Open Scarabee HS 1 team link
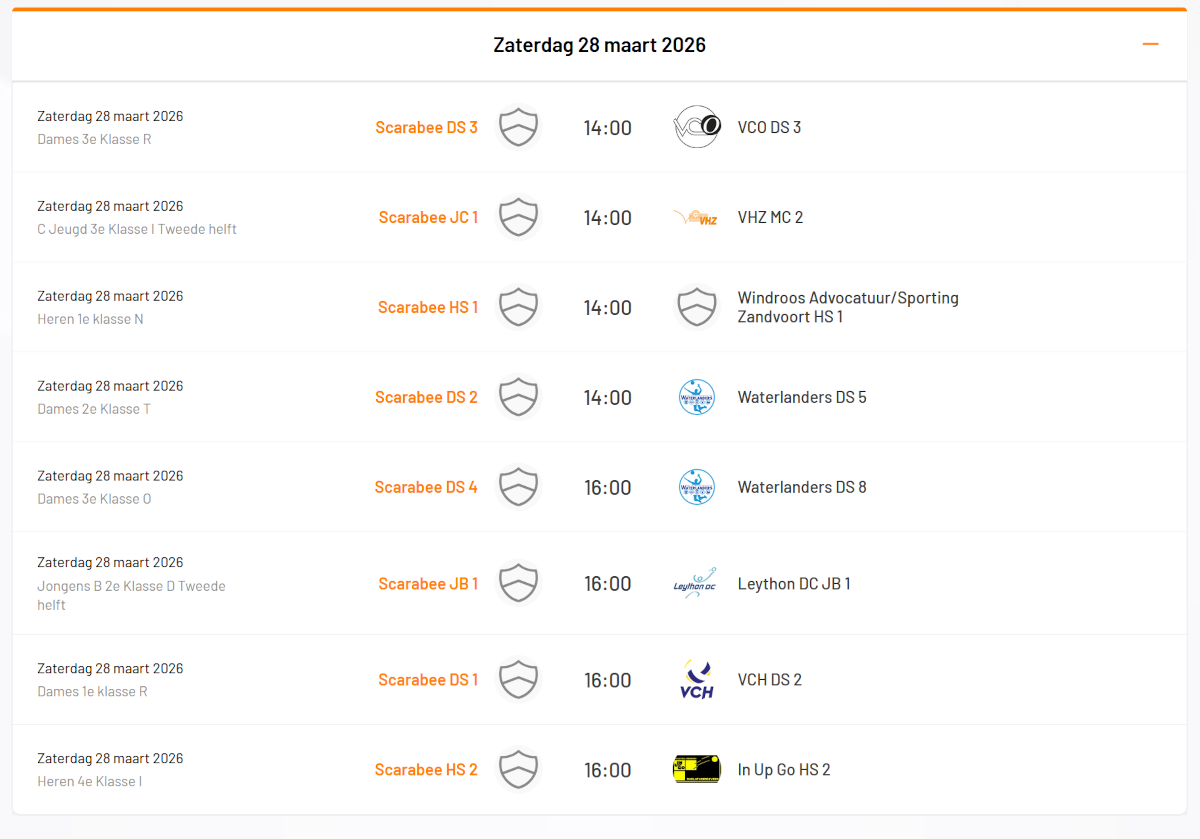The width and height of the screenshot is (1200, 839). (x=428, y=308)
